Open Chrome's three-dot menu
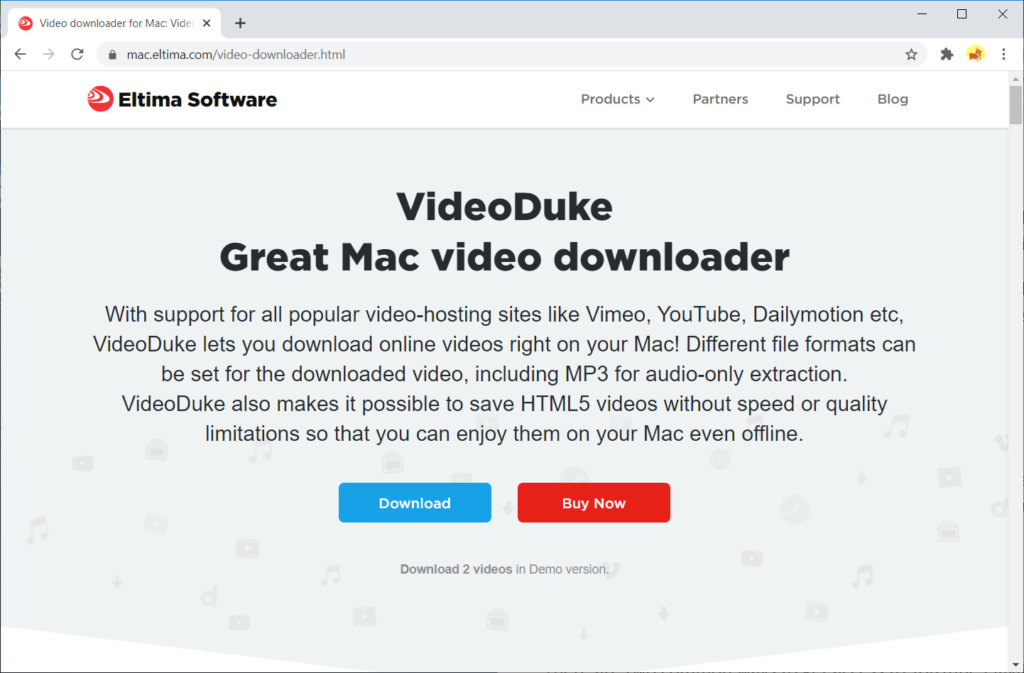The width and height of the screenshot is (1024, 673). [1004, 54]
